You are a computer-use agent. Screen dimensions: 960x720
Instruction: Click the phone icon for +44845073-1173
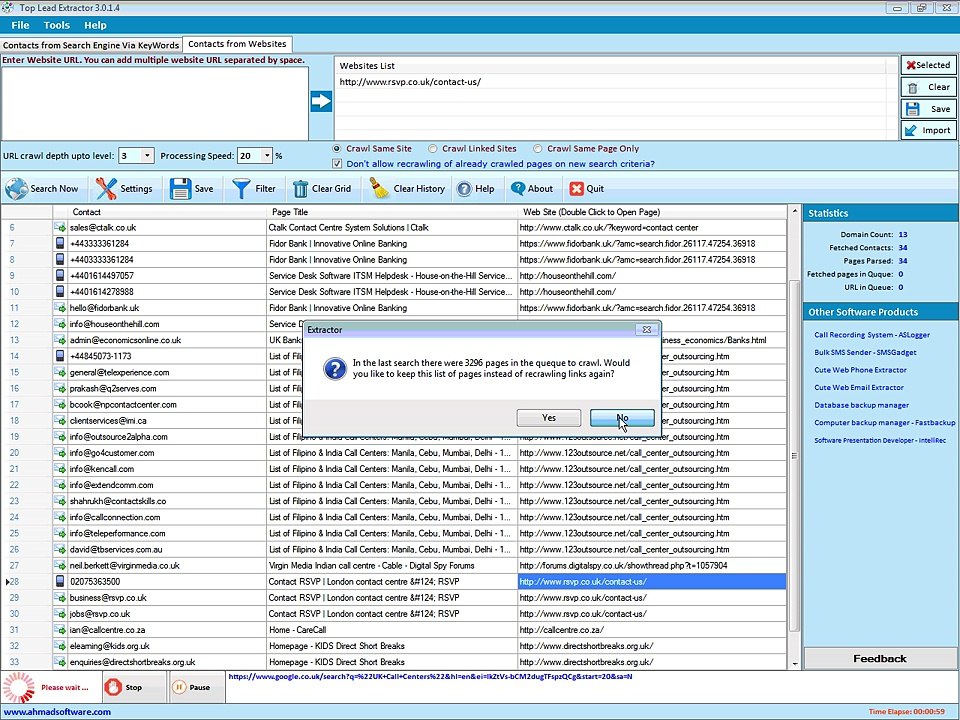(60, 356)
